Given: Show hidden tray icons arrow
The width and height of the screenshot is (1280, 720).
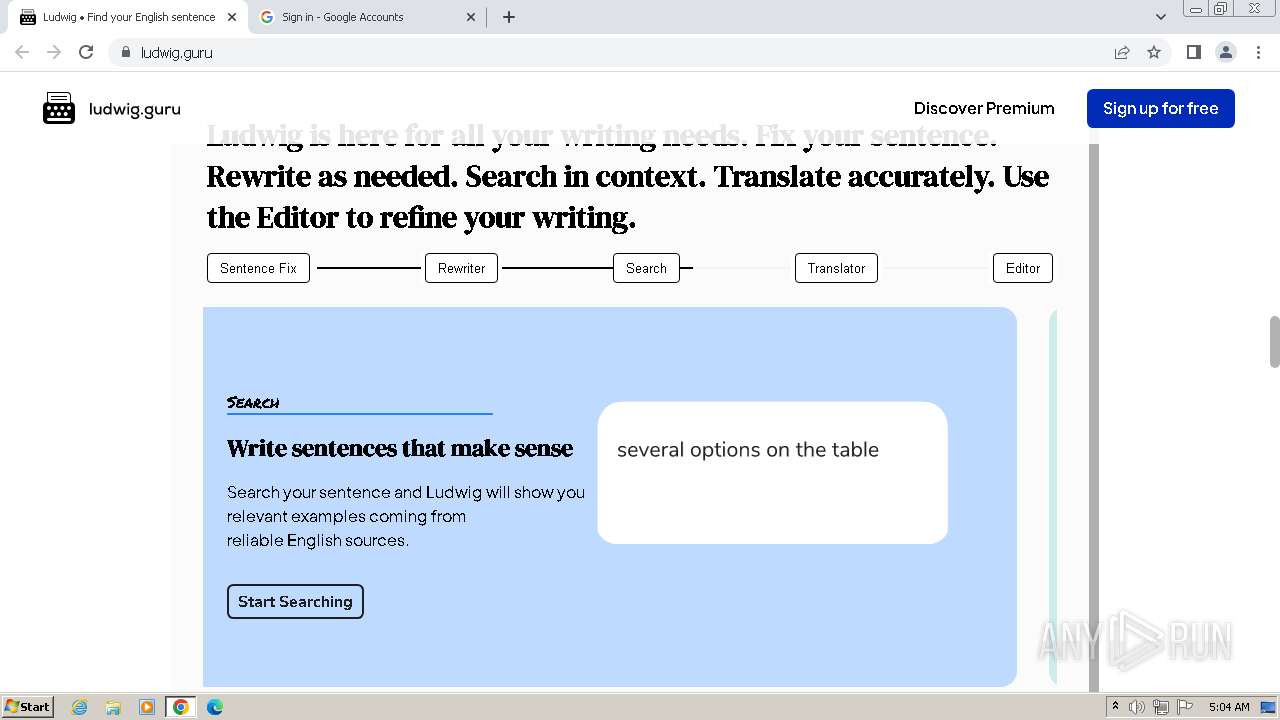Looking at the screenshot, I should [x=1115, y=707].
